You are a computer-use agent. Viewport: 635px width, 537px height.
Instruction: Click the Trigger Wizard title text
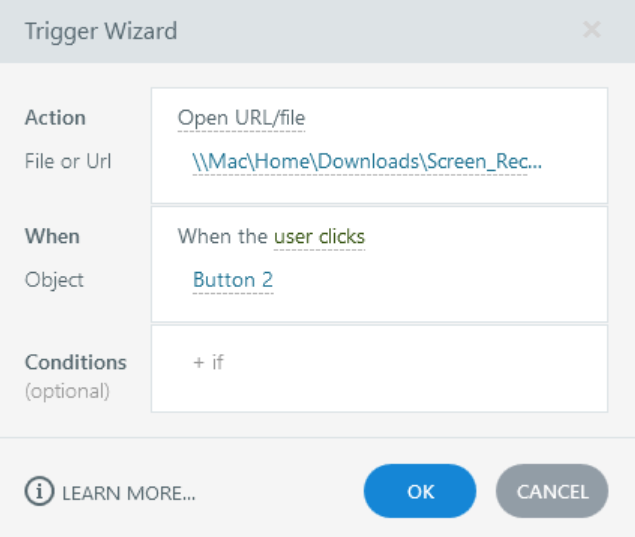100,31
